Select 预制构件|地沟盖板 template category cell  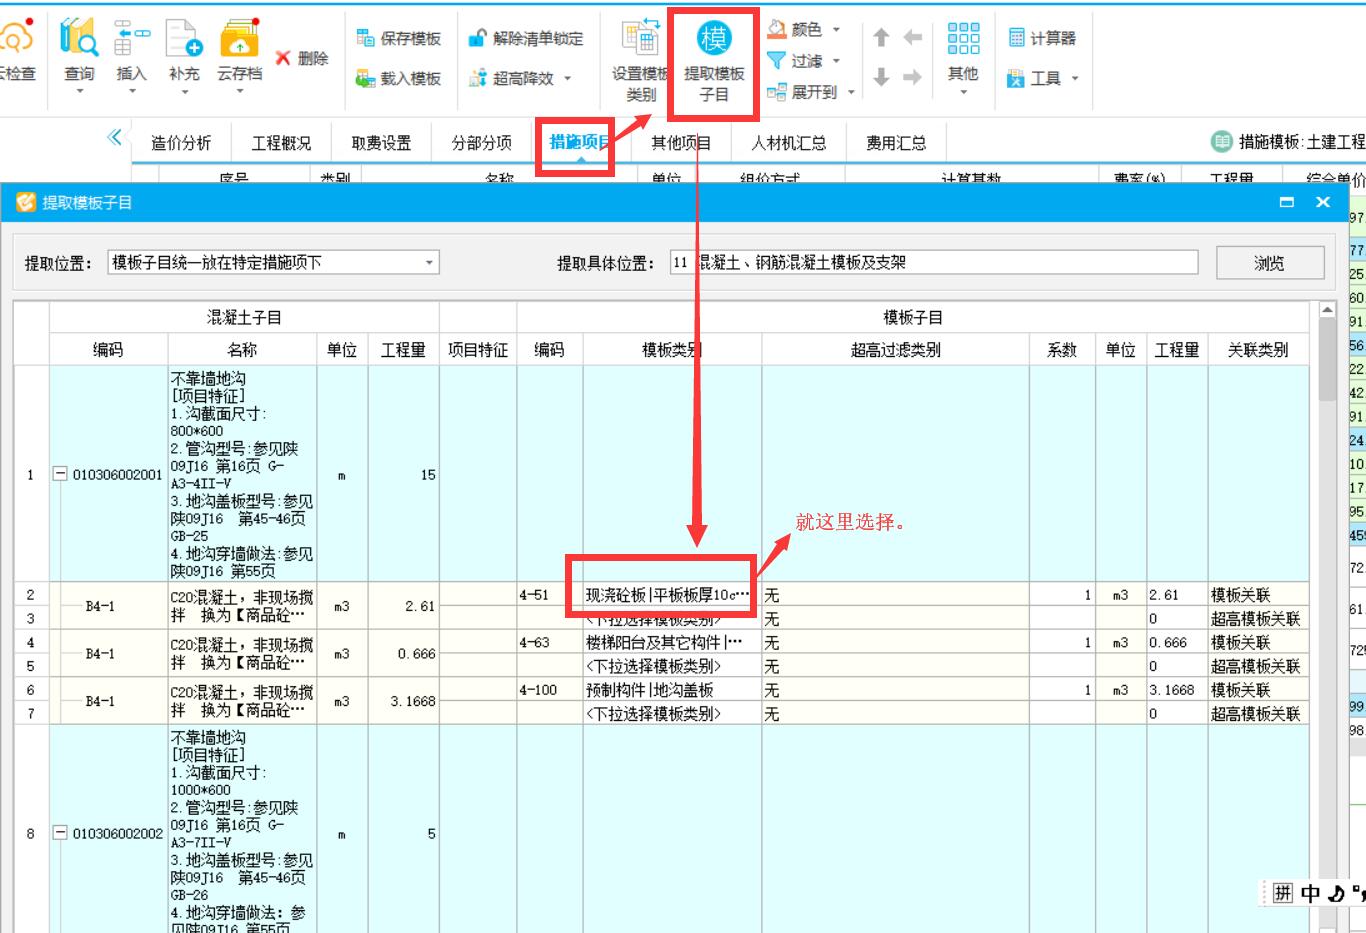click(x=672, y=690)
